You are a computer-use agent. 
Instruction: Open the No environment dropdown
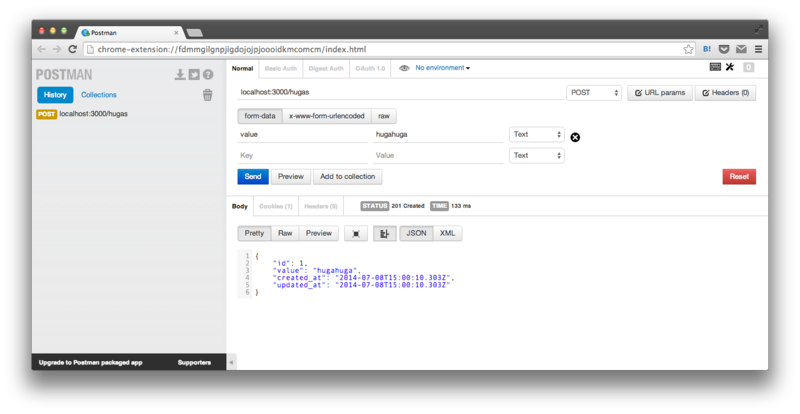[x=442, y=68]
